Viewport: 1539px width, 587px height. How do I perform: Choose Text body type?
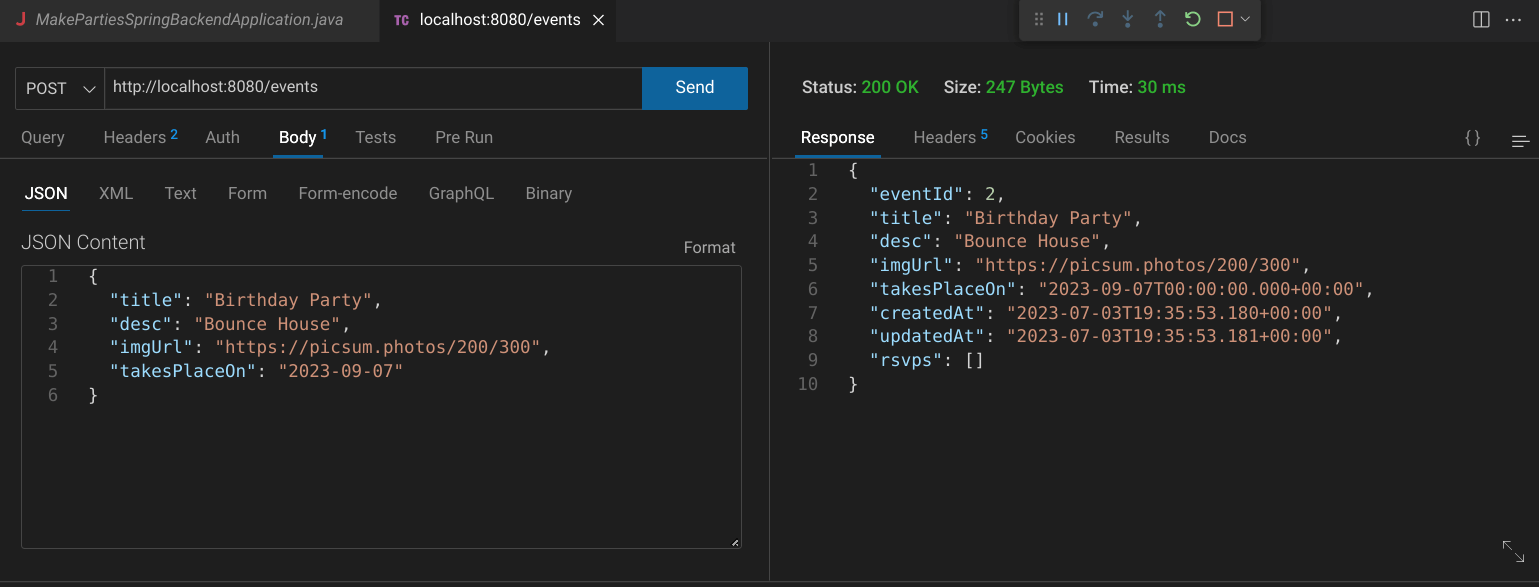click(x=181, y=193)
